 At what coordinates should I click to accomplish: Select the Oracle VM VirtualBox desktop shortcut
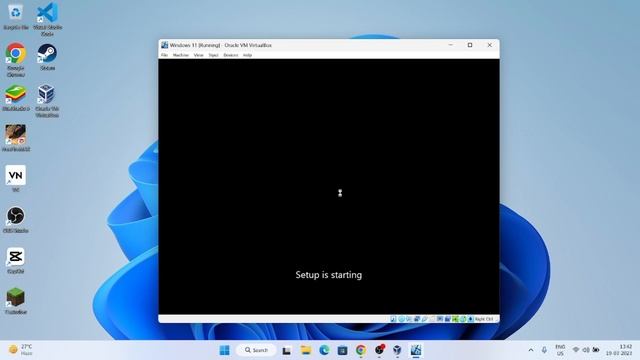click(47, 100)
